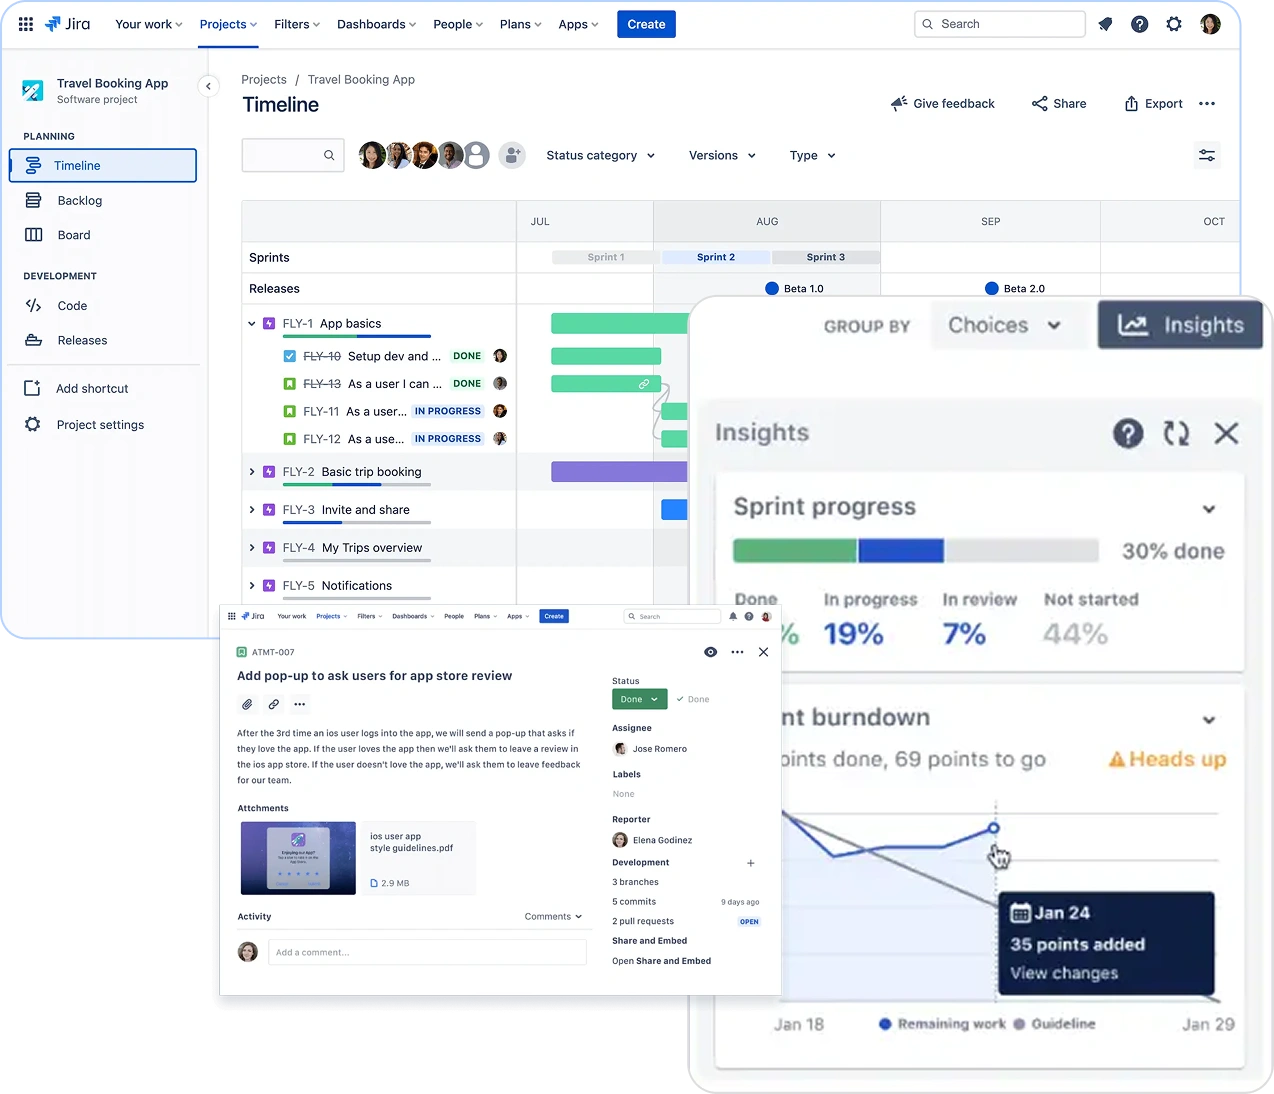Click the add people icon
Screen dimensions: 1274x1094
coord(512,155)
